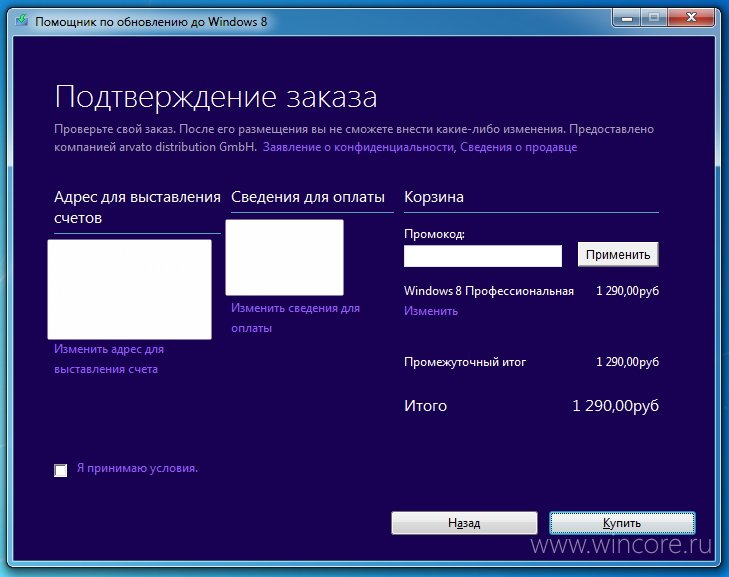Click the billing address details box
Viewport: 729px width, 577px height.
point(129,289)
